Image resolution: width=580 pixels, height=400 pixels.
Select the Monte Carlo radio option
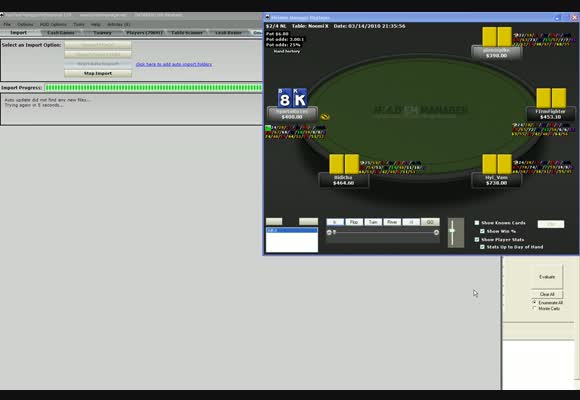tap(535, 308)
